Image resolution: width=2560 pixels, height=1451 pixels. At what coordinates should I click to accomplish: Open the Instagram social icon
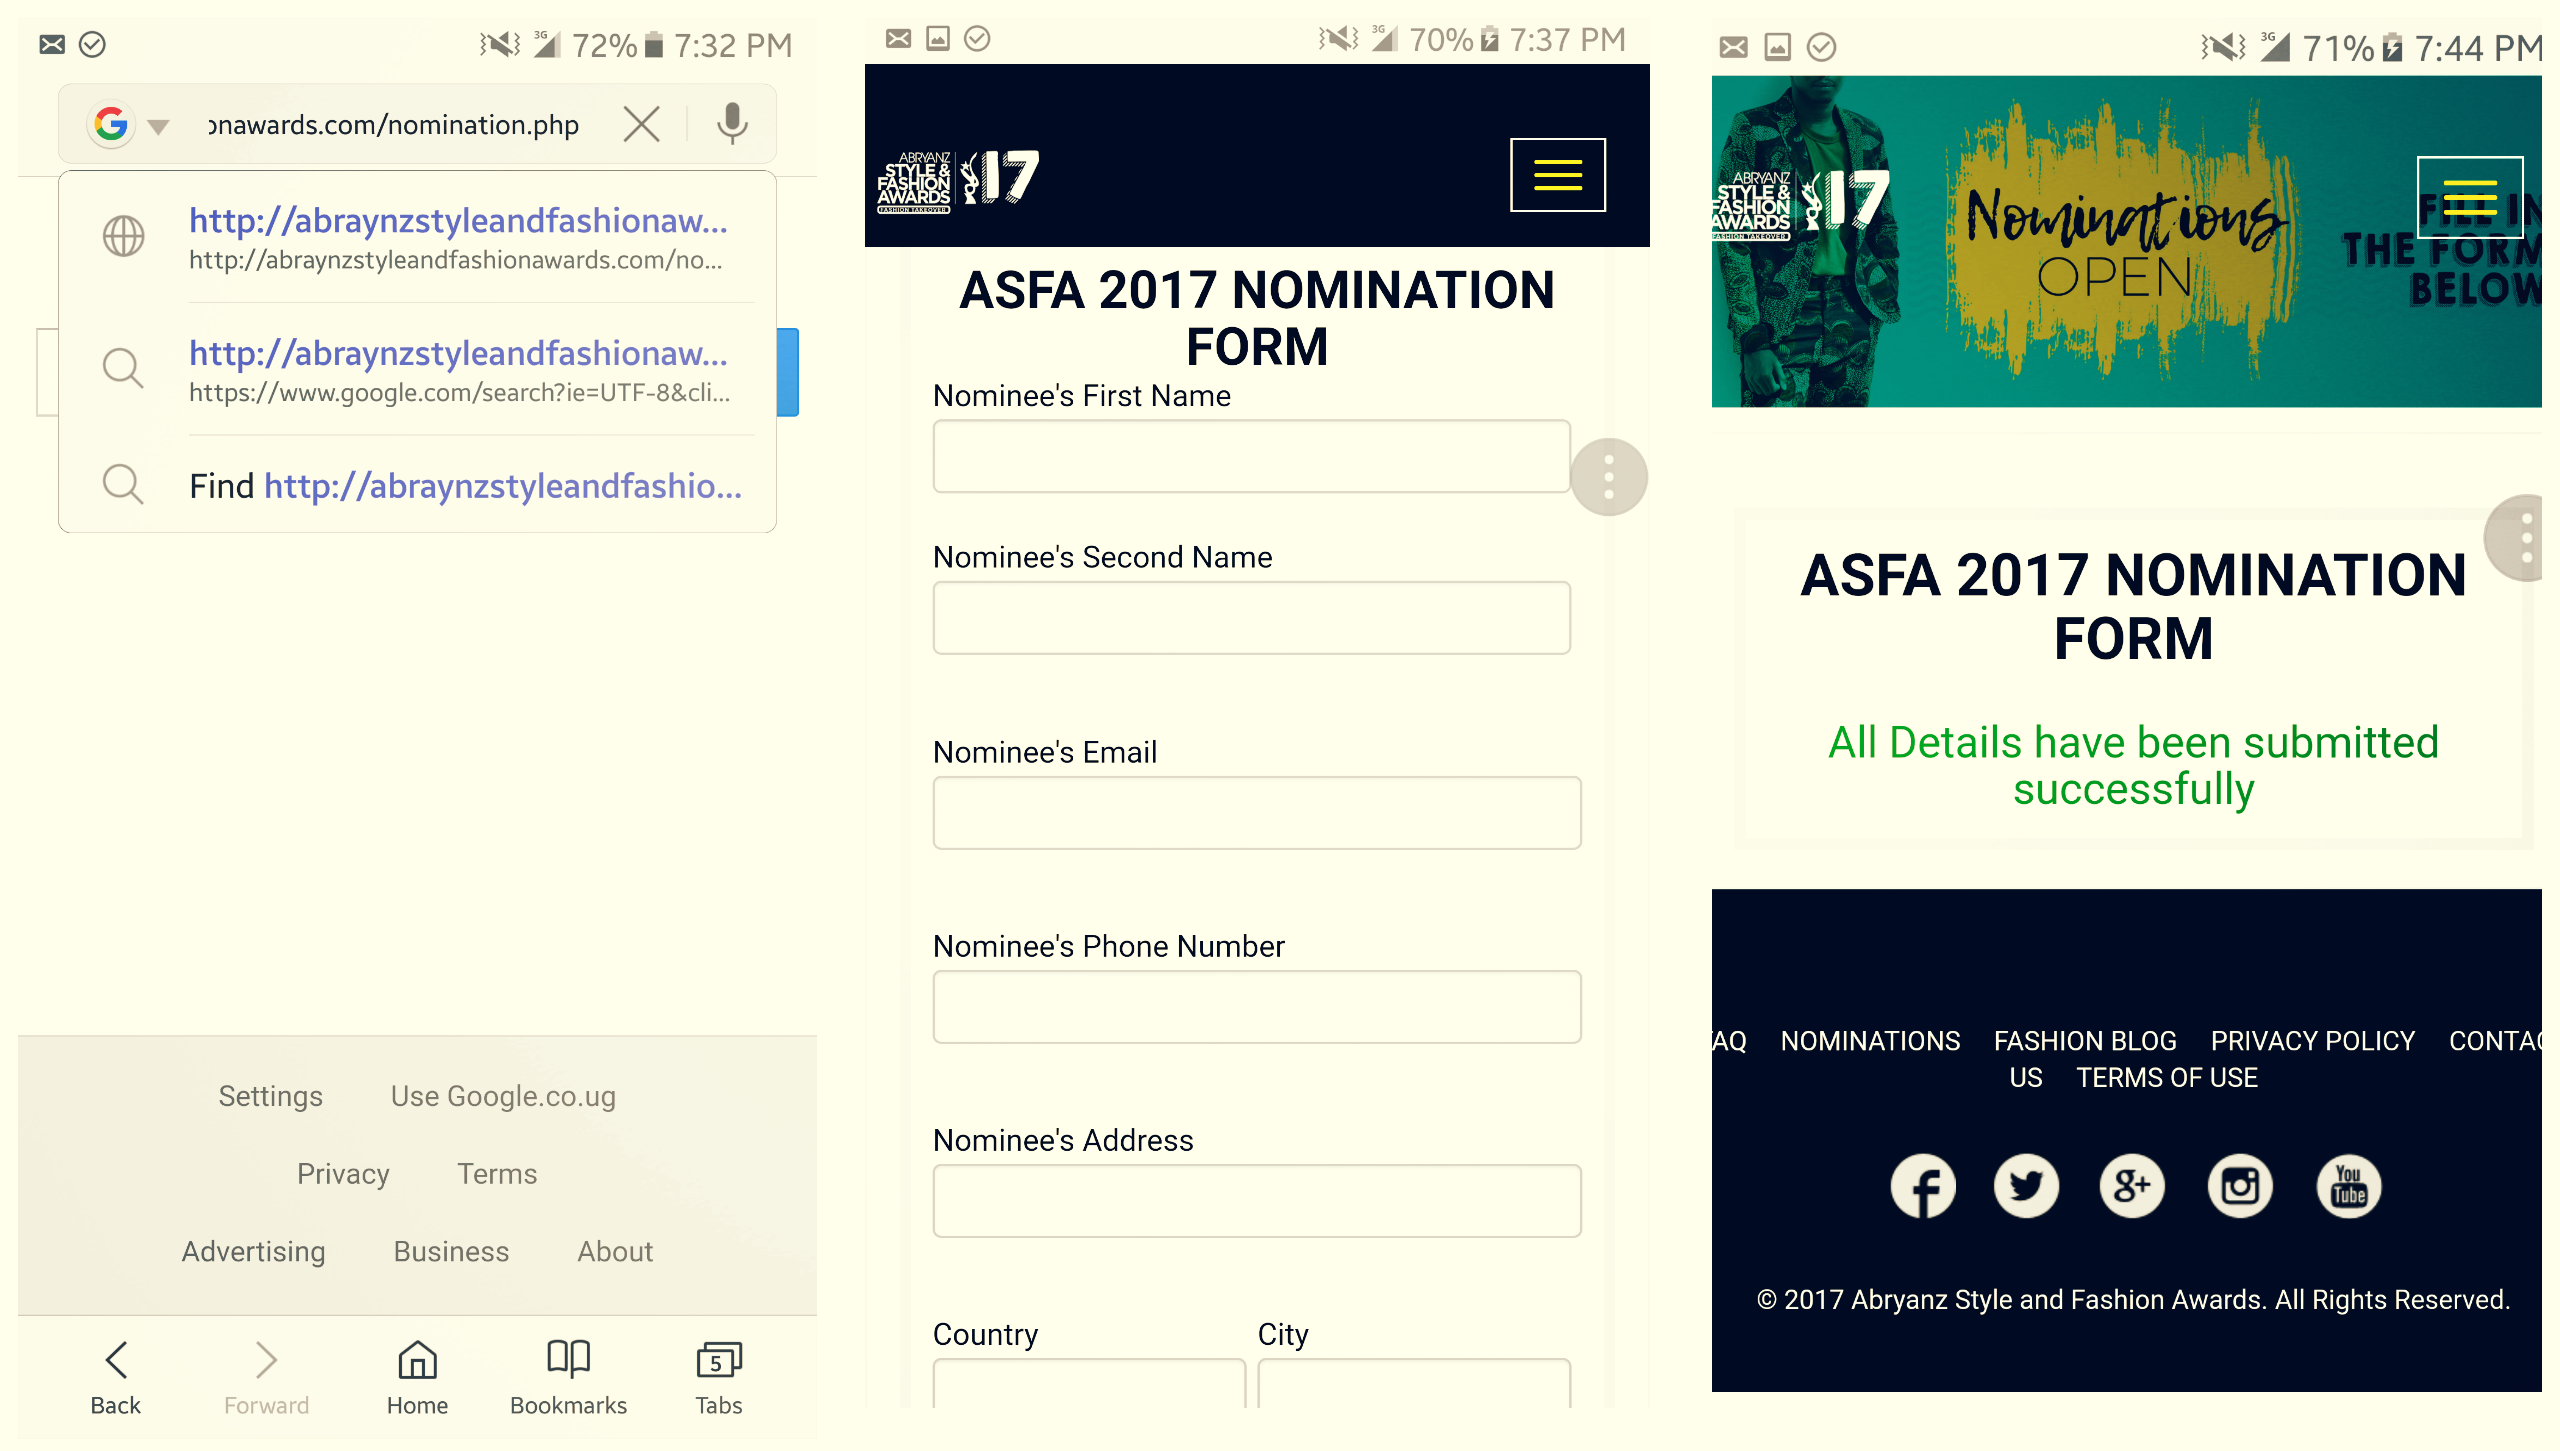click(x=2240, y=1186)
